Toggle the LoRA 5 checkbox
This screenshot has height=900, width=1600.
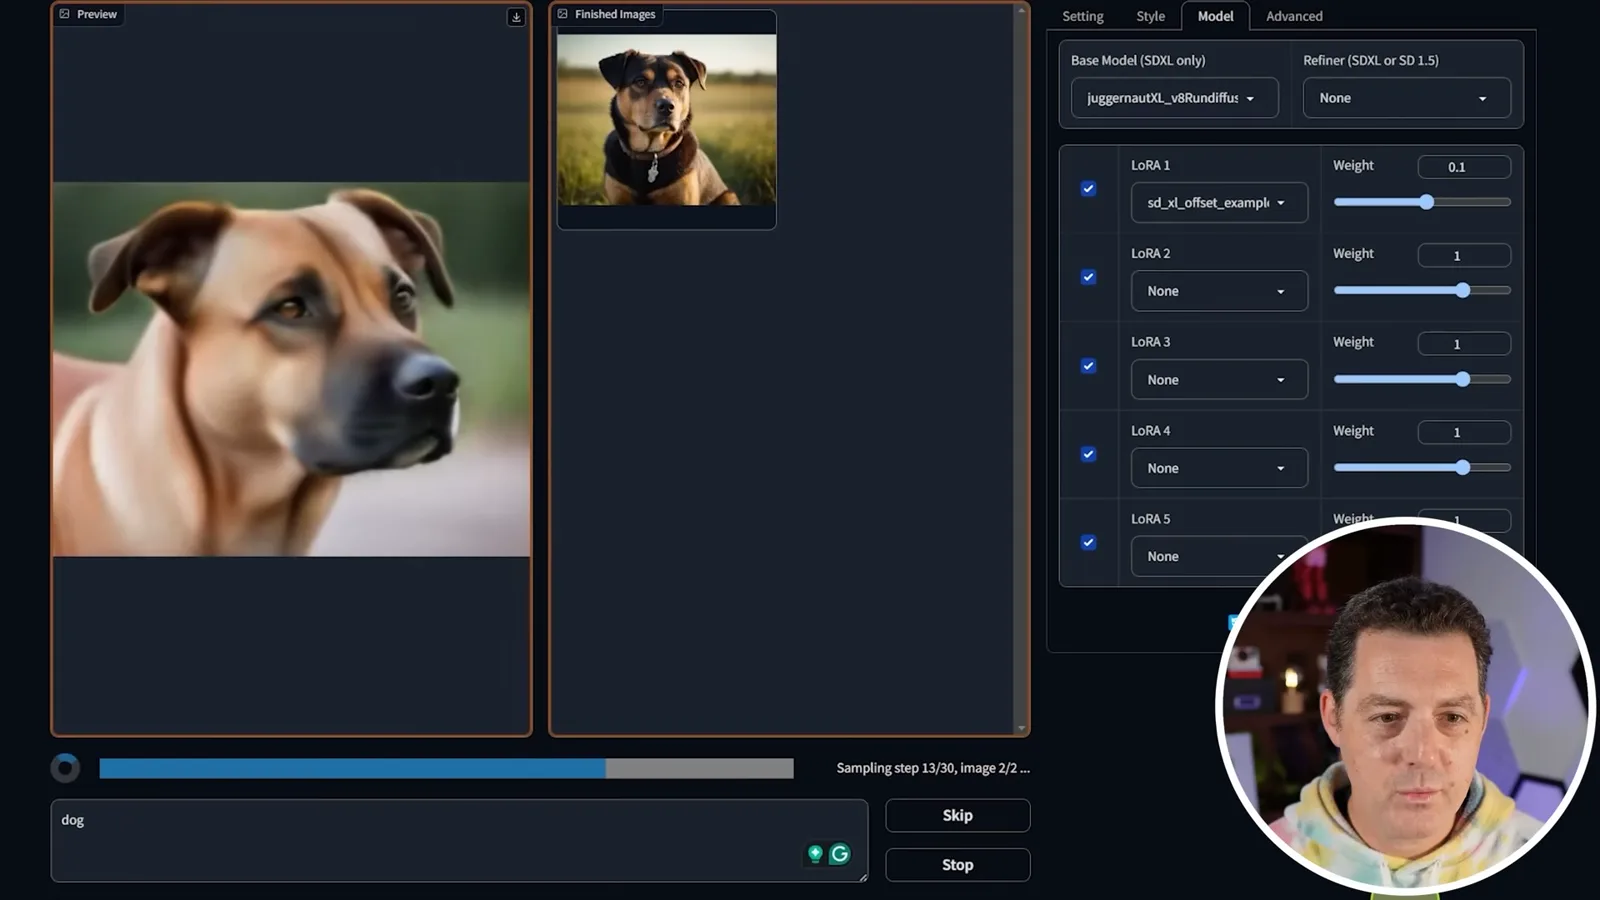[1088, 542]
